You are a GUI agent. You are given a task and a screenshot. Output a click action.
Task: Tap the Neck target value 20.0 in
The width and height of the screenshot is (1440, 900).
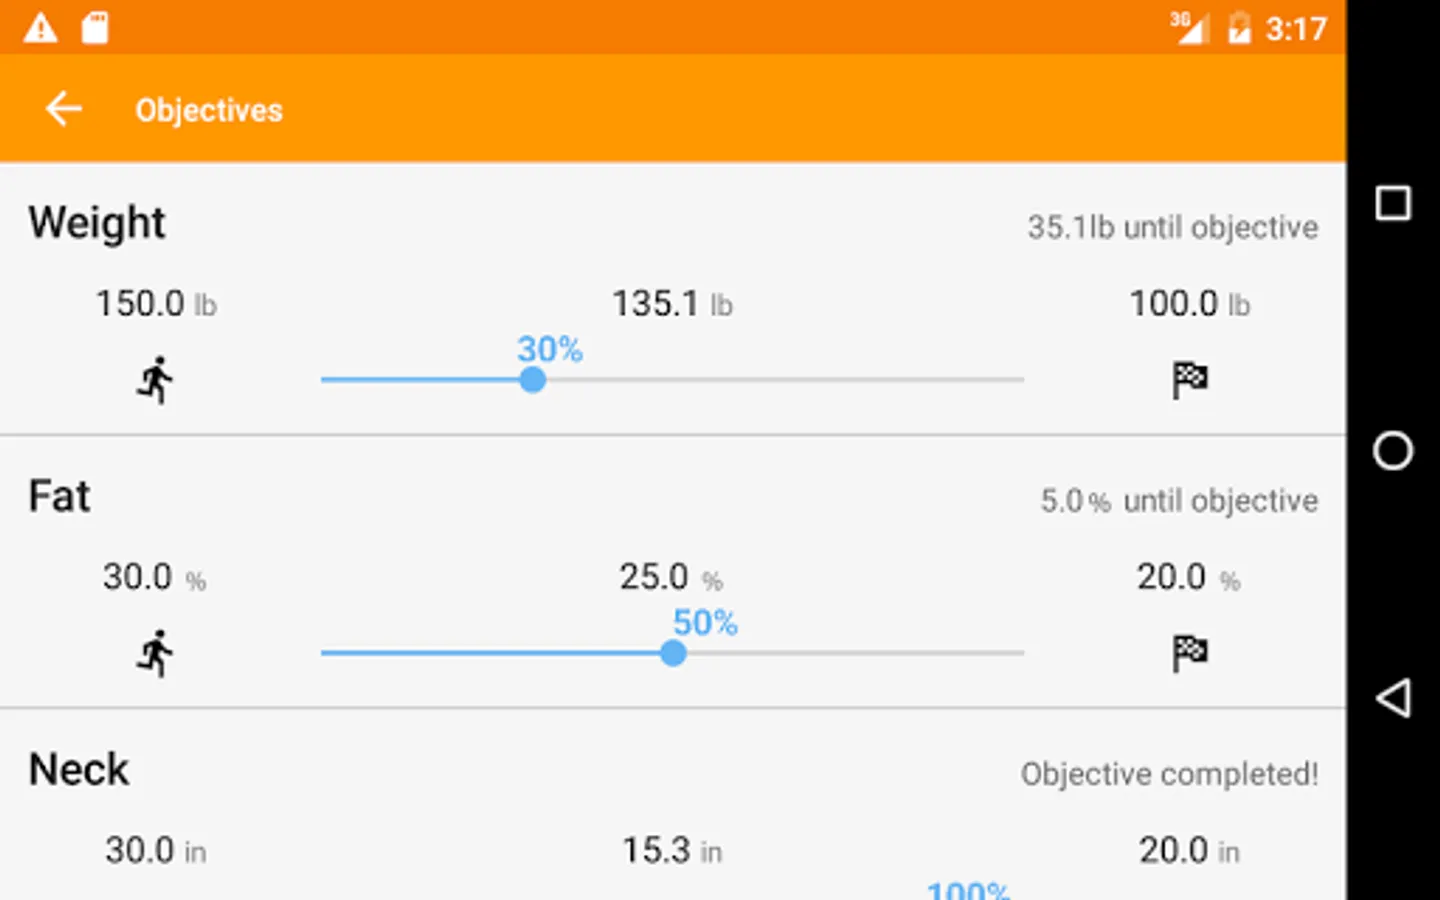click(1189, 850)
